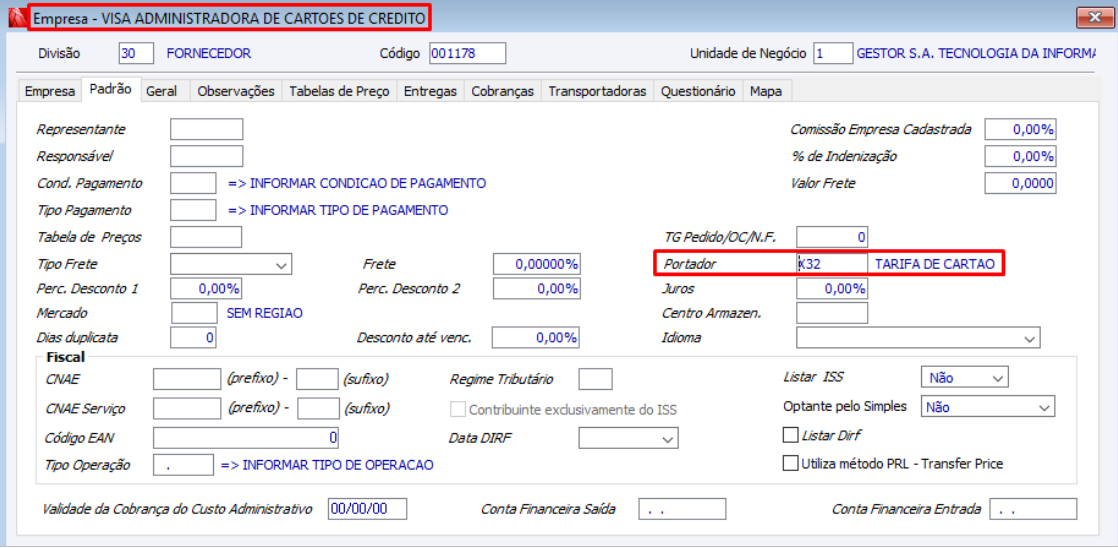Open the Cobranças tab
This screenshot has height=548, width=1118.
[503, 91]
